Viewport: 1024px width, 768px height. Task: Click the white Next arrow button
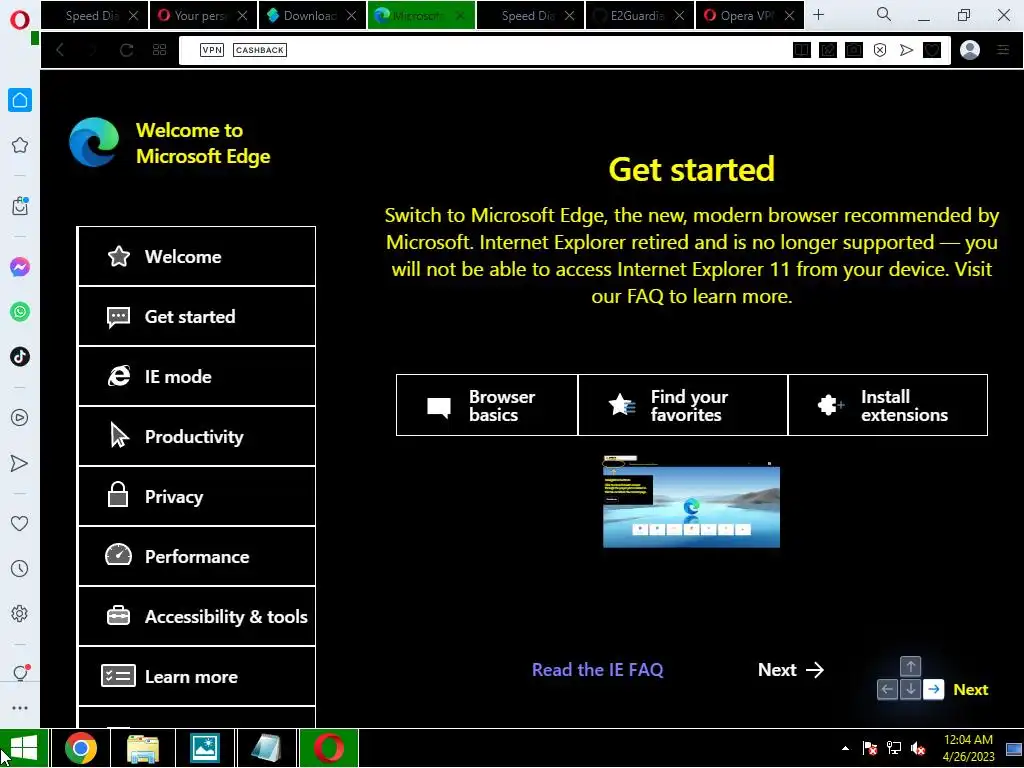click(791, 670)
